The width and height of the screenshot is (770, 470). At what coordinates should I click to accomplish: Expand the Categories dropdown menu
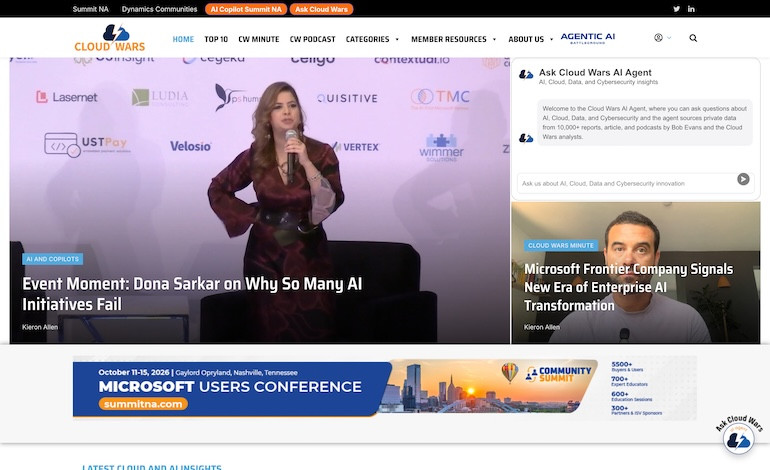pos(372,39)
